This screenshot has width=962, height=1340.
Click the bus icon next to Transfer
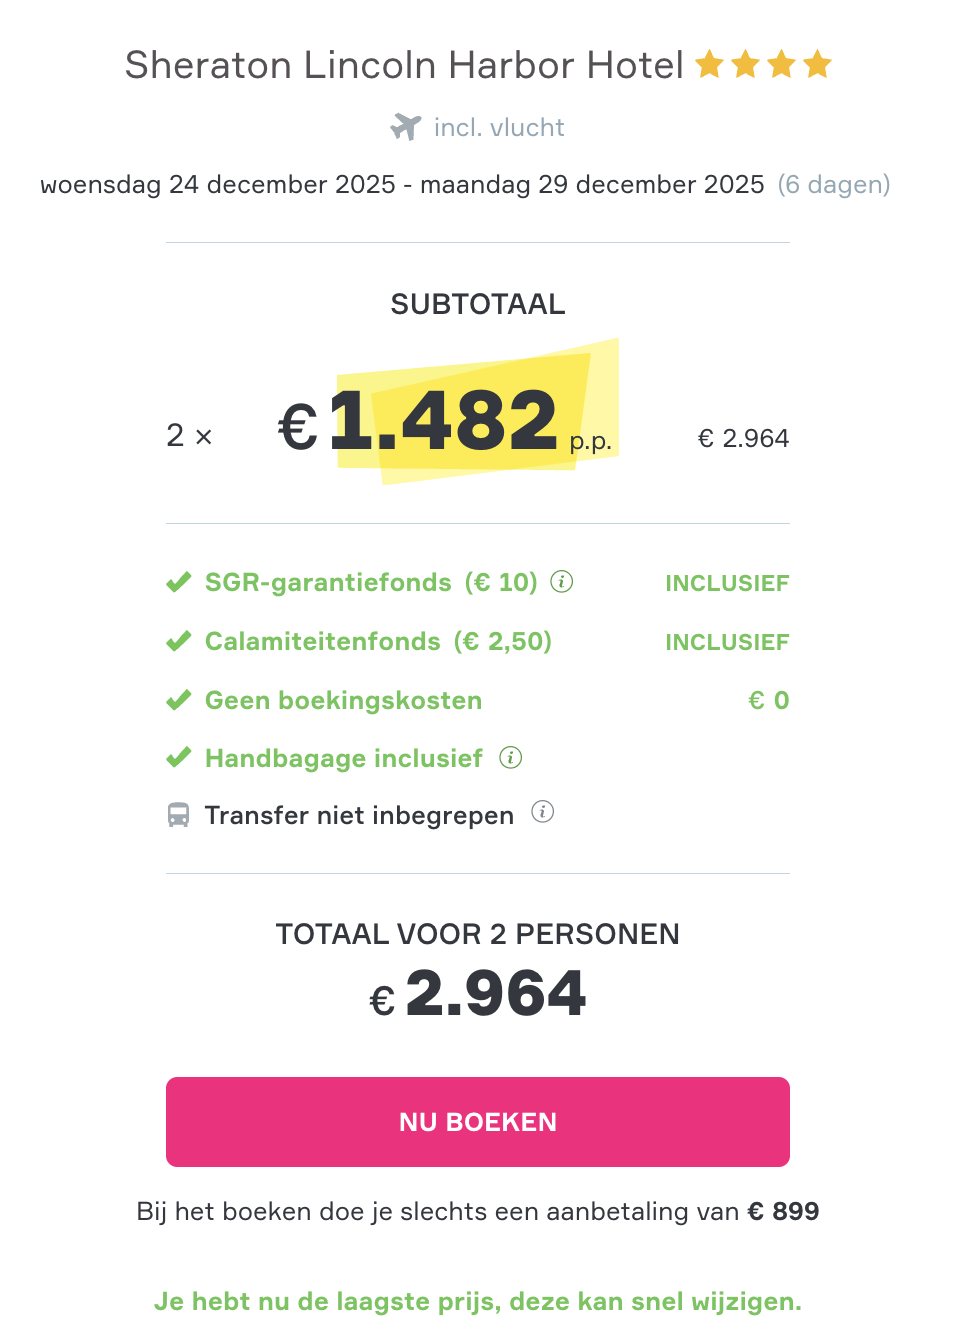point(178,814)
